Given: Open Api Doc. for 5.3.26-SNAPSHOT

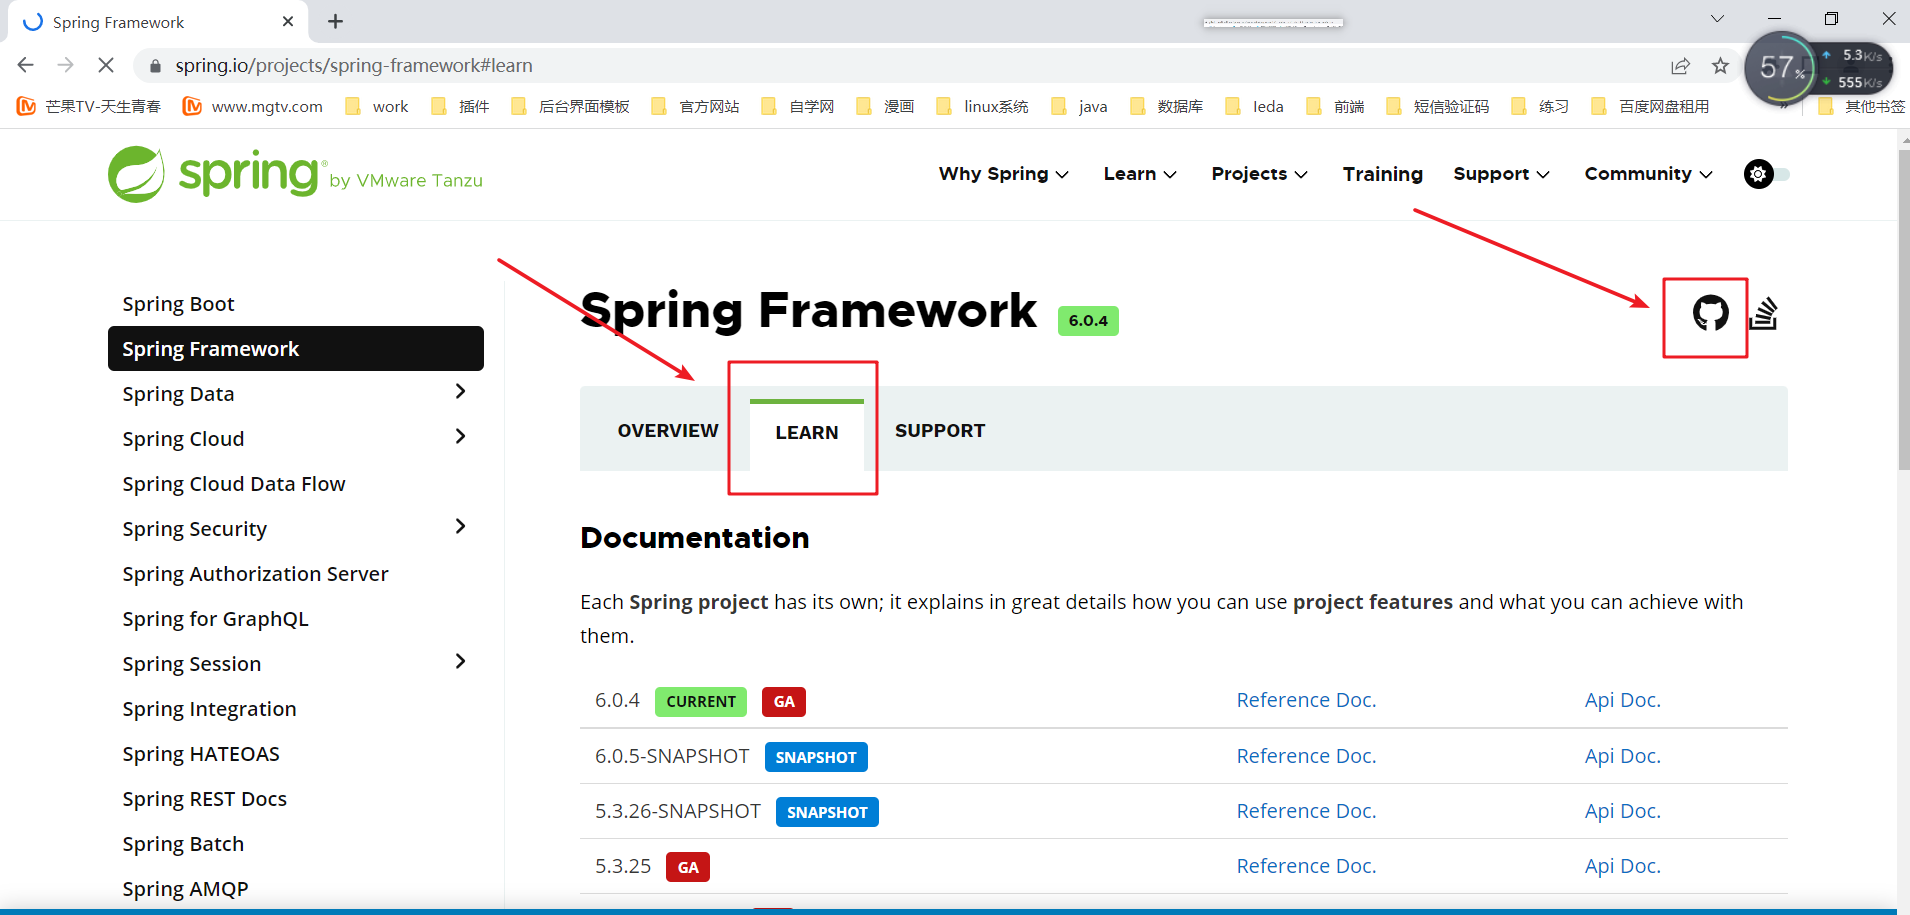Looking at the screenshot, I should tap(1622, 811).
